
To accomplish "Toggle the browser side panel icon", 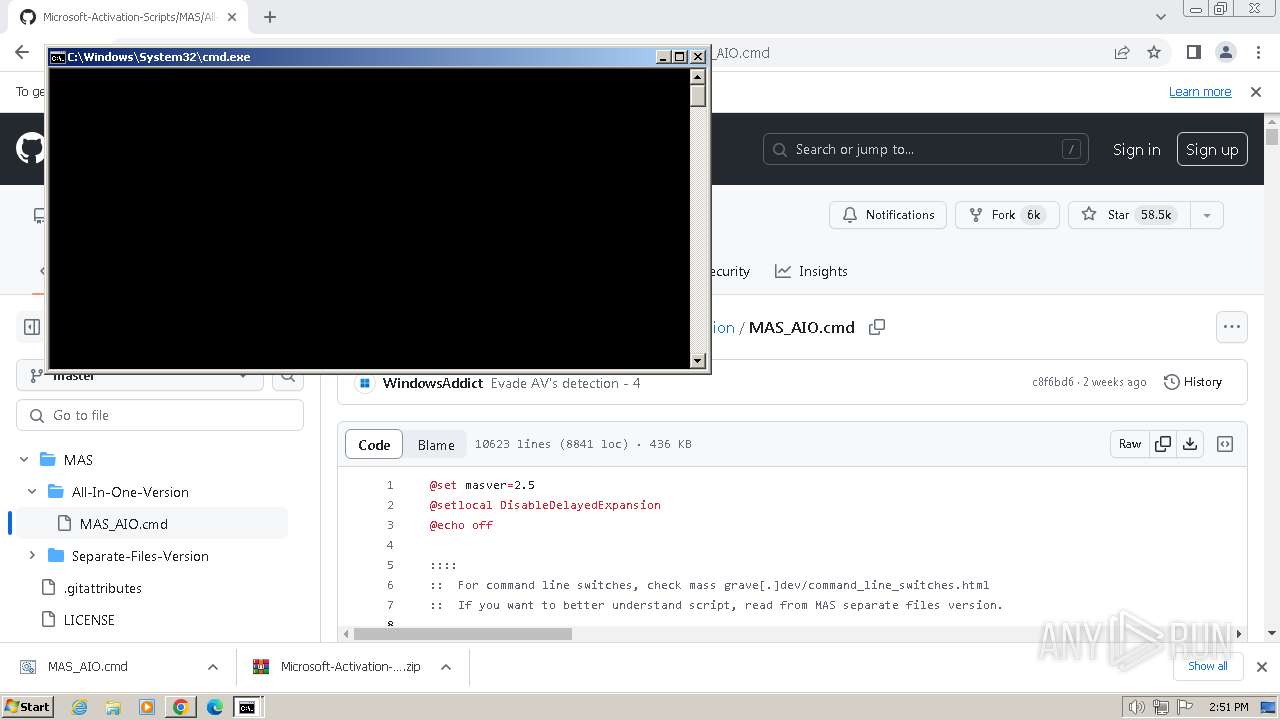I will coord(1193,53).
